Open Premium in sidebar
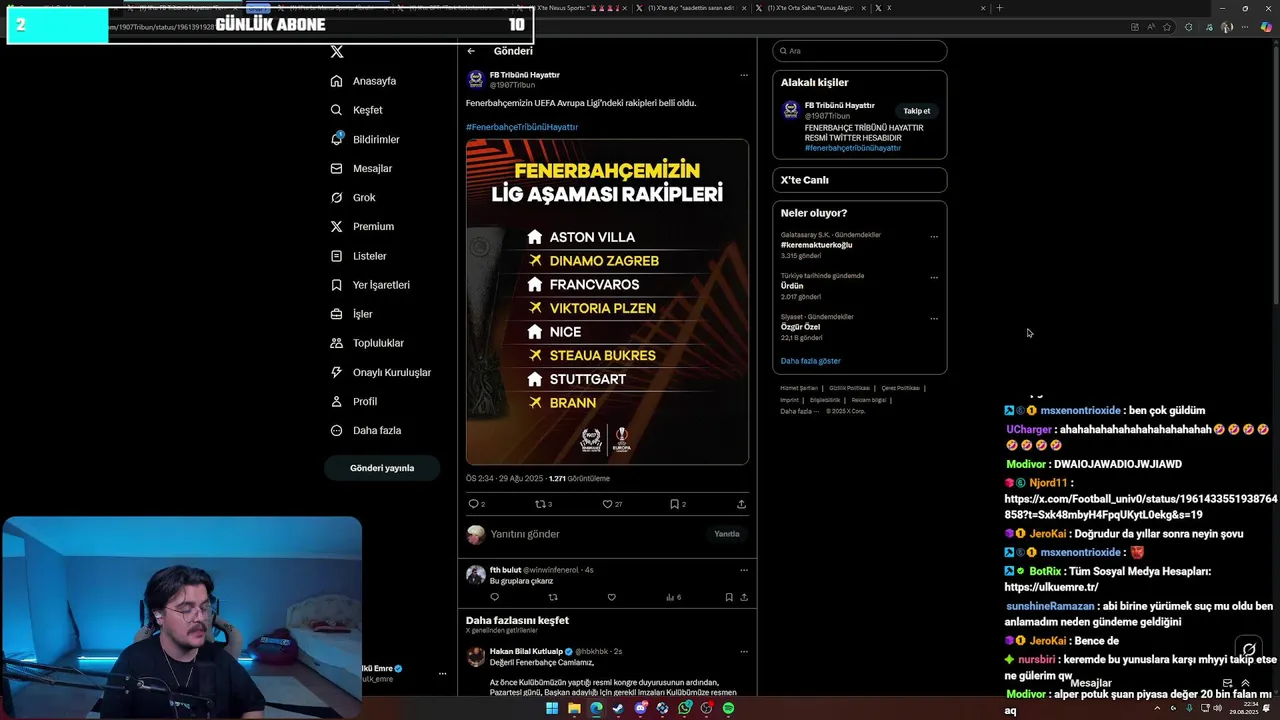This screenshot has height=720, width=1280. (362, 226)
